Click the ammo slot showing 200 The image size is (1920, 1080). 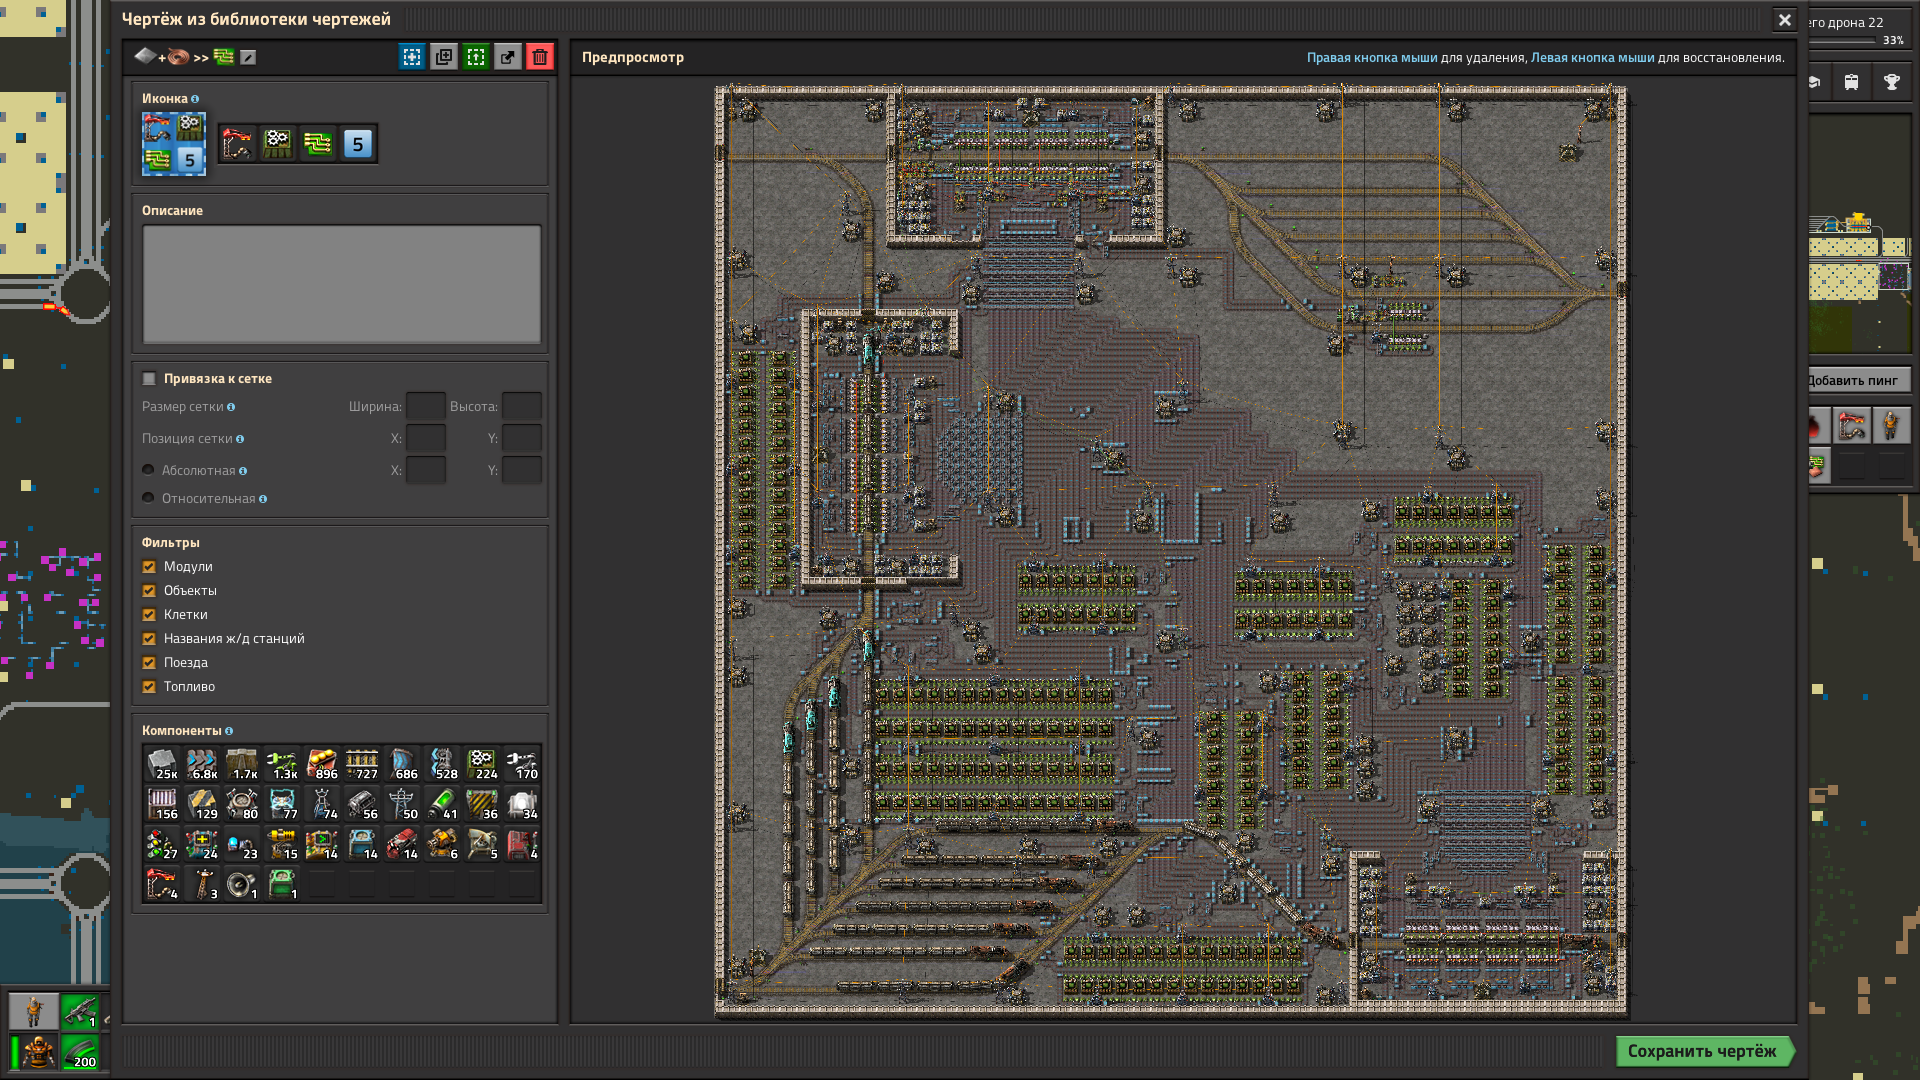80,1052
